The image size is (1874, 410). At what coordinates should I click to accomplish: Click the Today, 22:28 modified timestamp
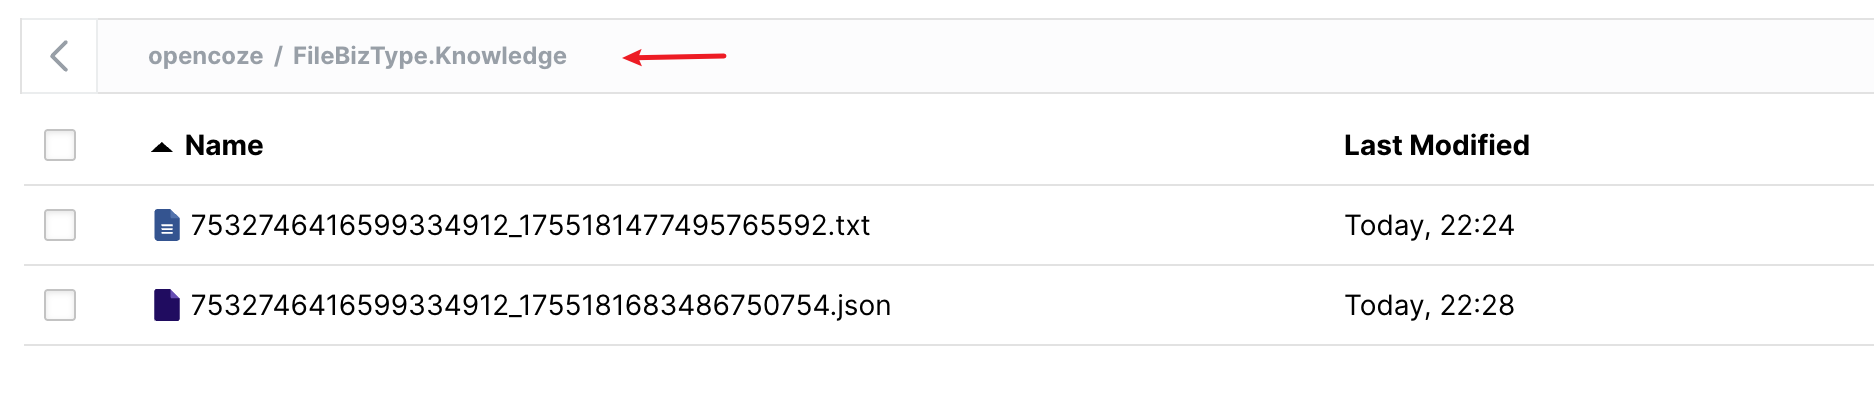[x=1429, y=305]
